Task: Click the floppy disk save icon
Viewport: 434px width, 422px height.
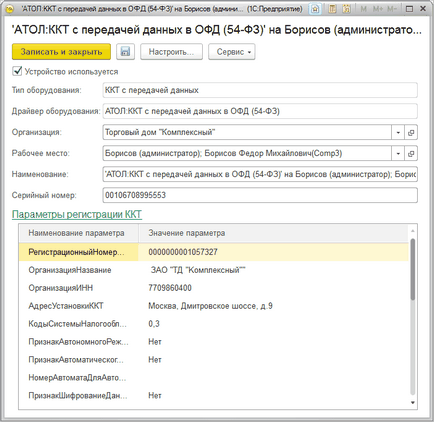Action: (125, 52)
